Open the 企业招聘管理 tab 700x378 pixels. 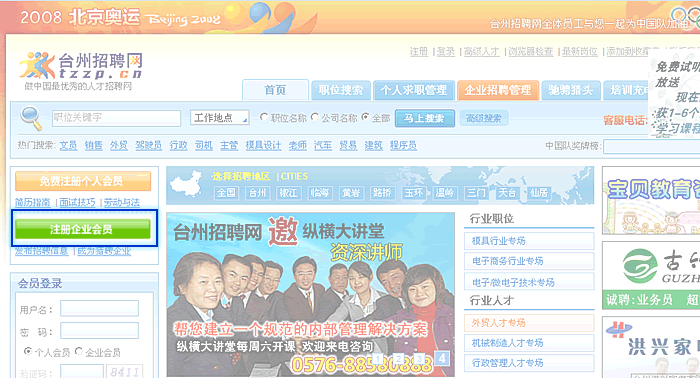tap(498, 90)
